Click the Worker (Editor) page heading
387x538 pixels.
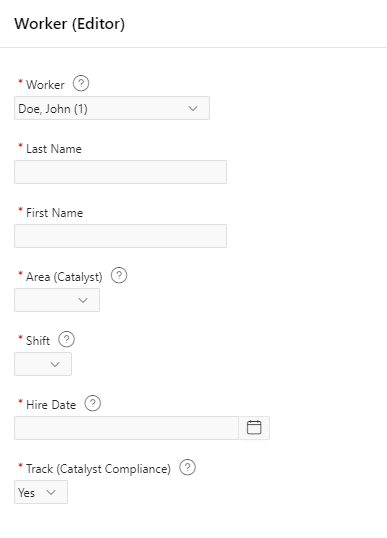(x=70, y=24)
